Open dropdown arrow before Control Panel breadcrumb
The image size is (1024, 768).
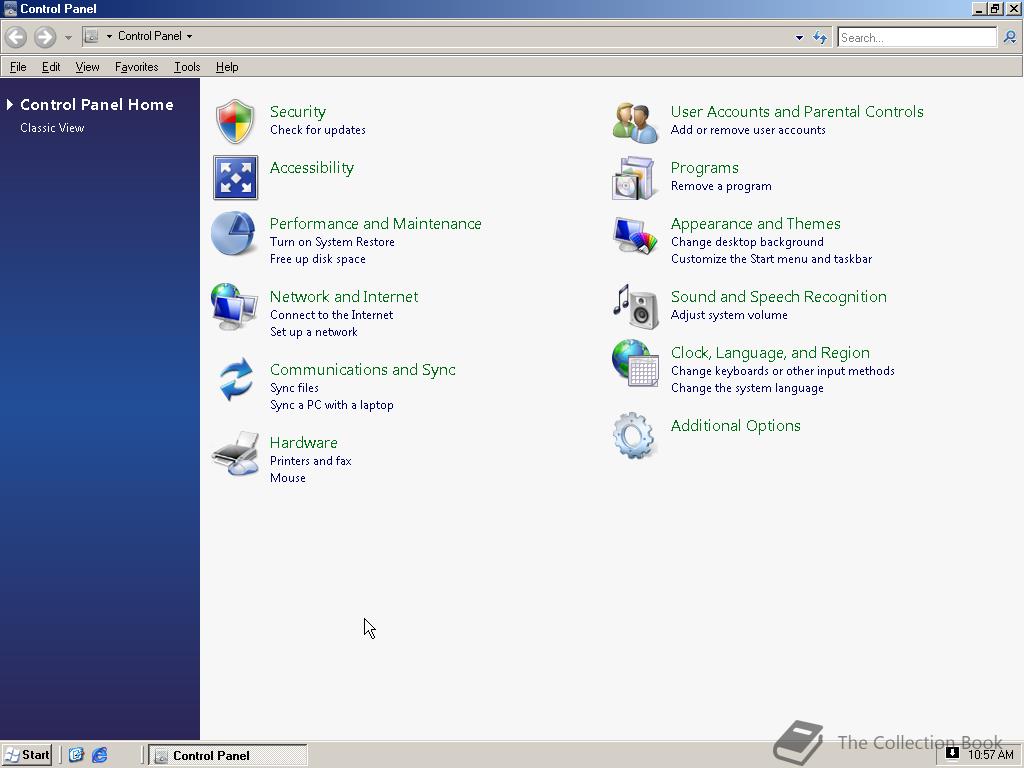109,37
